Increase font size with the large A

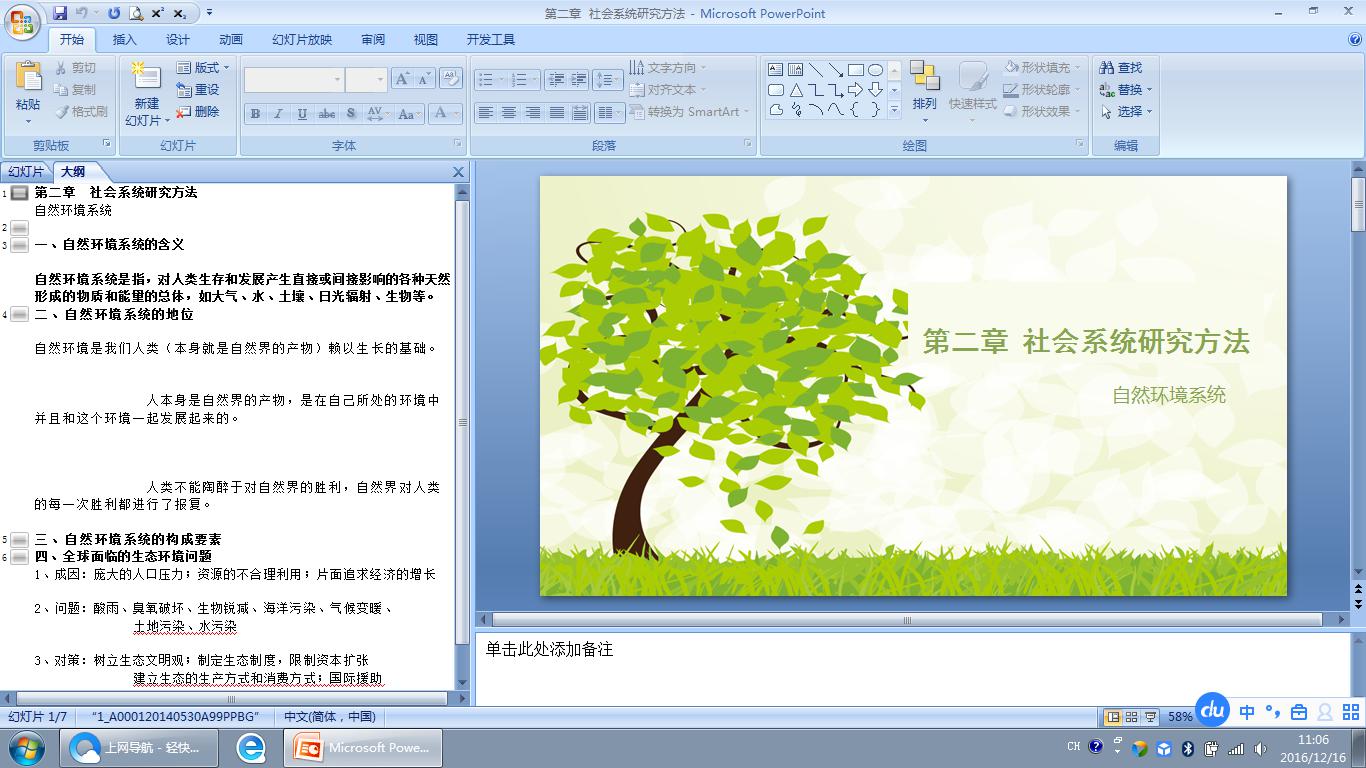402,79
